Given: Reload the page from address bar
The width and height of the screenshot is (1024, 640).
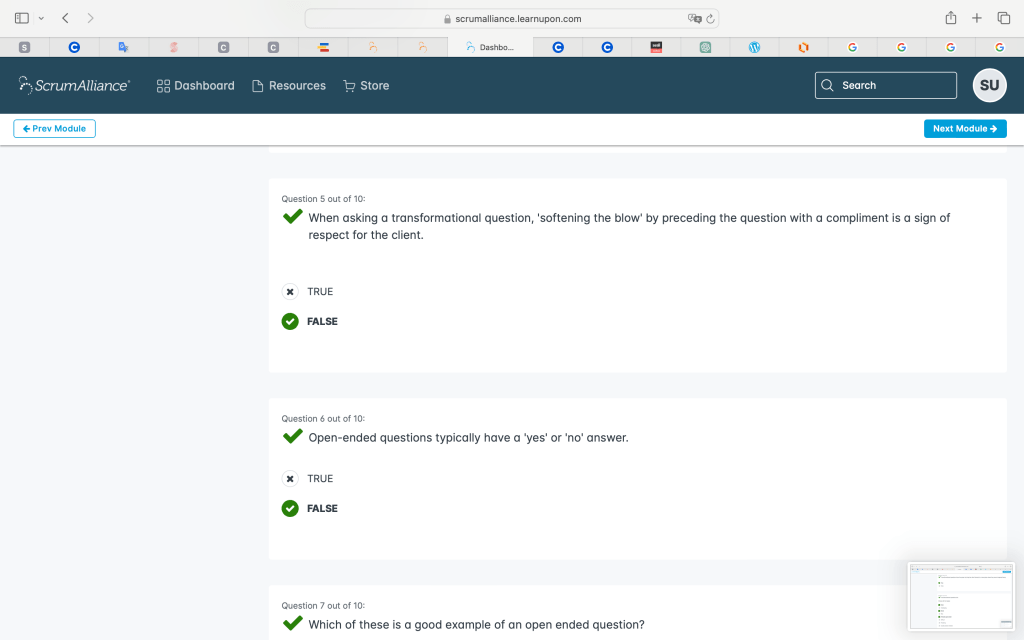Looking at the screenshot, I should pos(711,19).
